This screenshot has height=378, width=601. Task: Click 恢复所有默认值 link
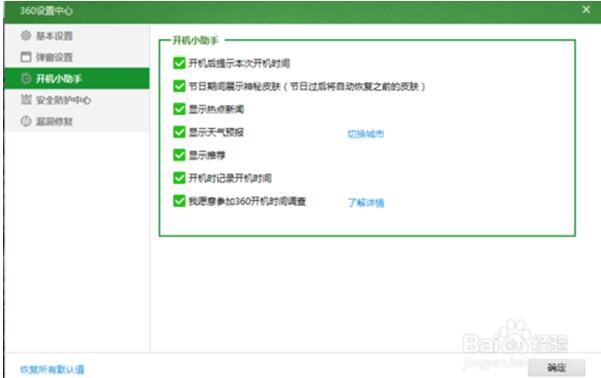pos(52,370)
